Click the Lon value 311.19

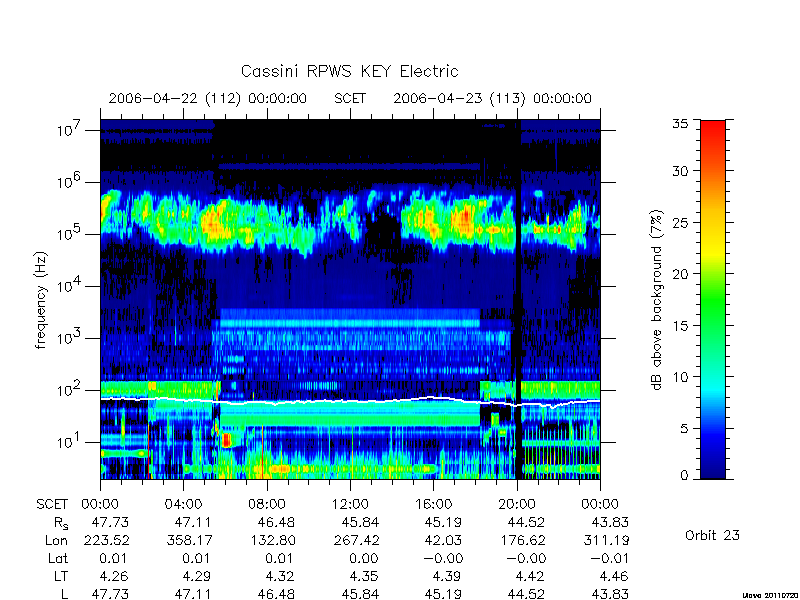(606, 540)
